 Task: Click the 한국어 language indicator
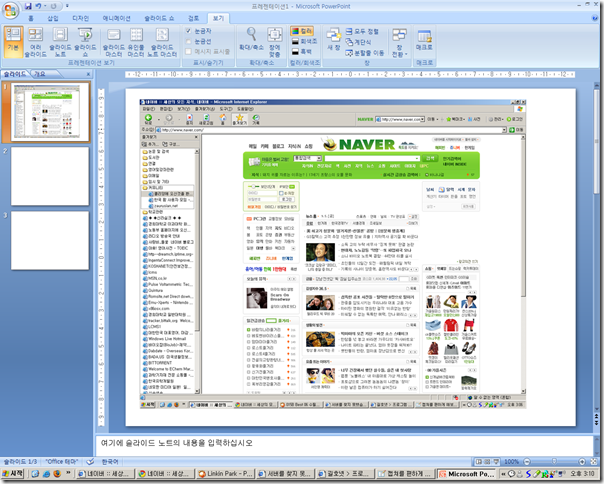coord(110,461)
